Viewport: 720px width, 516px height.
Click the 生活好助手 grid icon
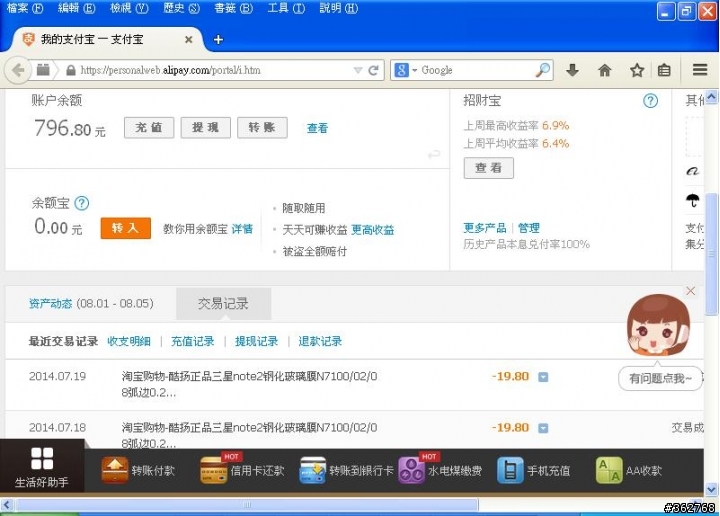pos(42,458)
